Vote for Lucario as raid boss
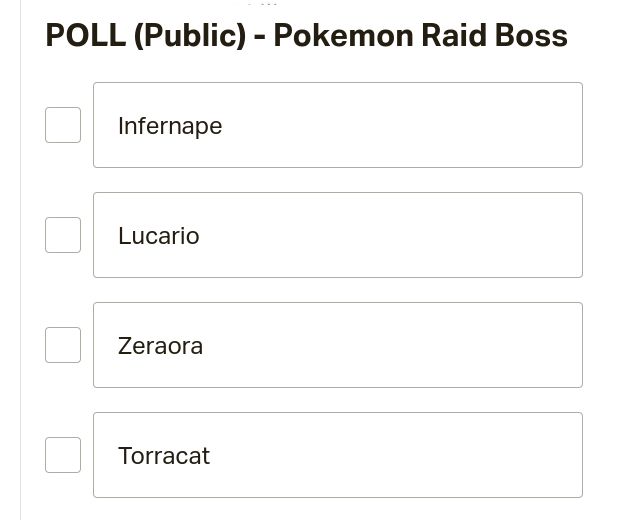This screenshot has height=520, width=640. point(63,235)
